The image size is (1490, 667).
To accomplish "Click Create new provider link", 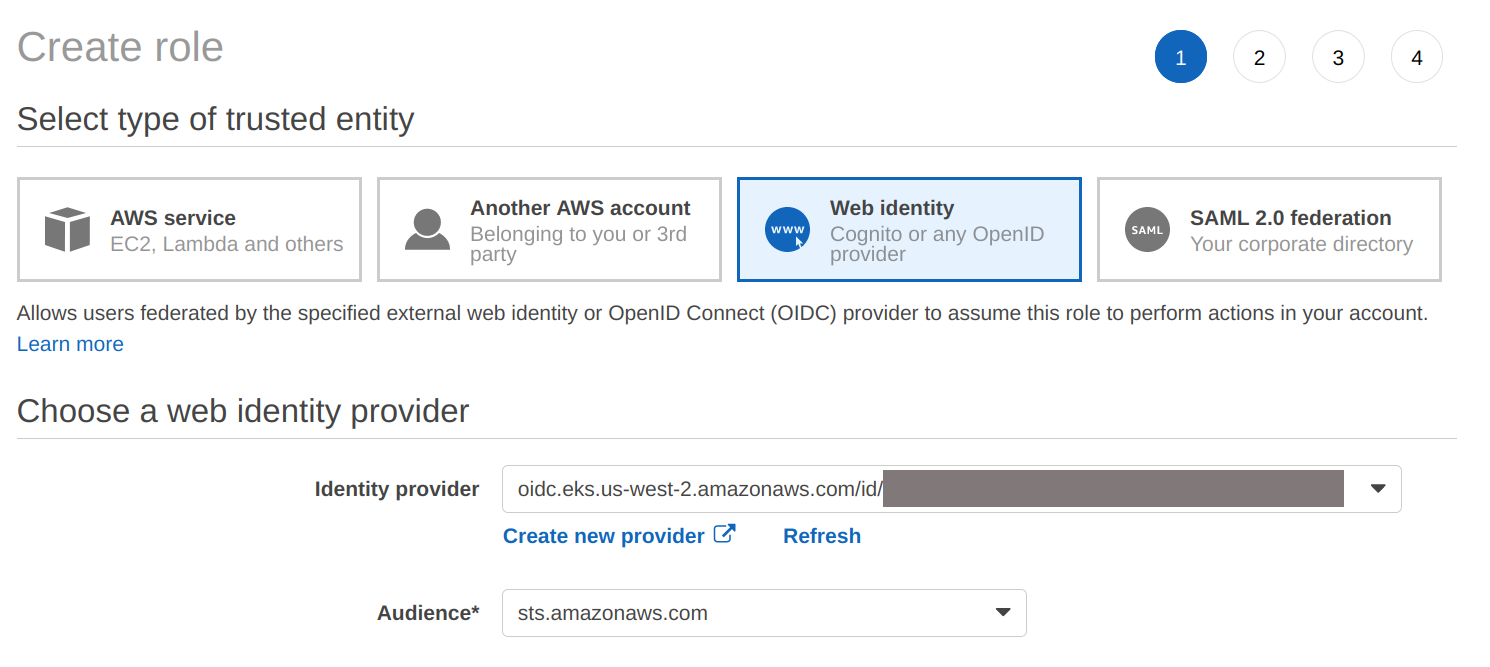I will click(603, 536).
